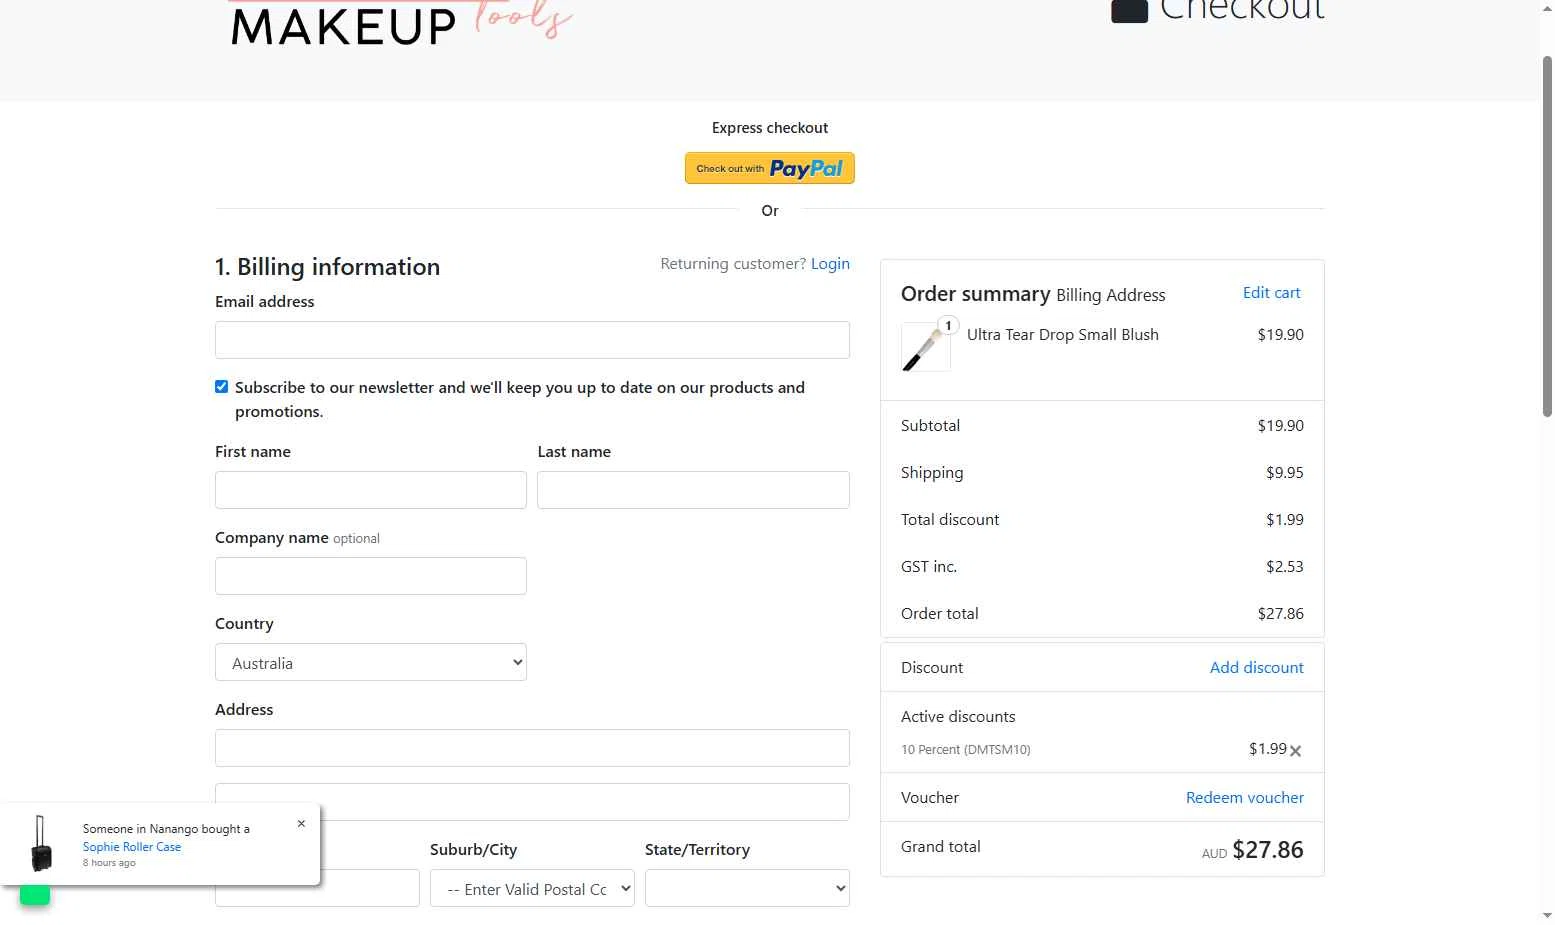Click the newsletter subscription label text
The image size is (1555, 925).
520,400
